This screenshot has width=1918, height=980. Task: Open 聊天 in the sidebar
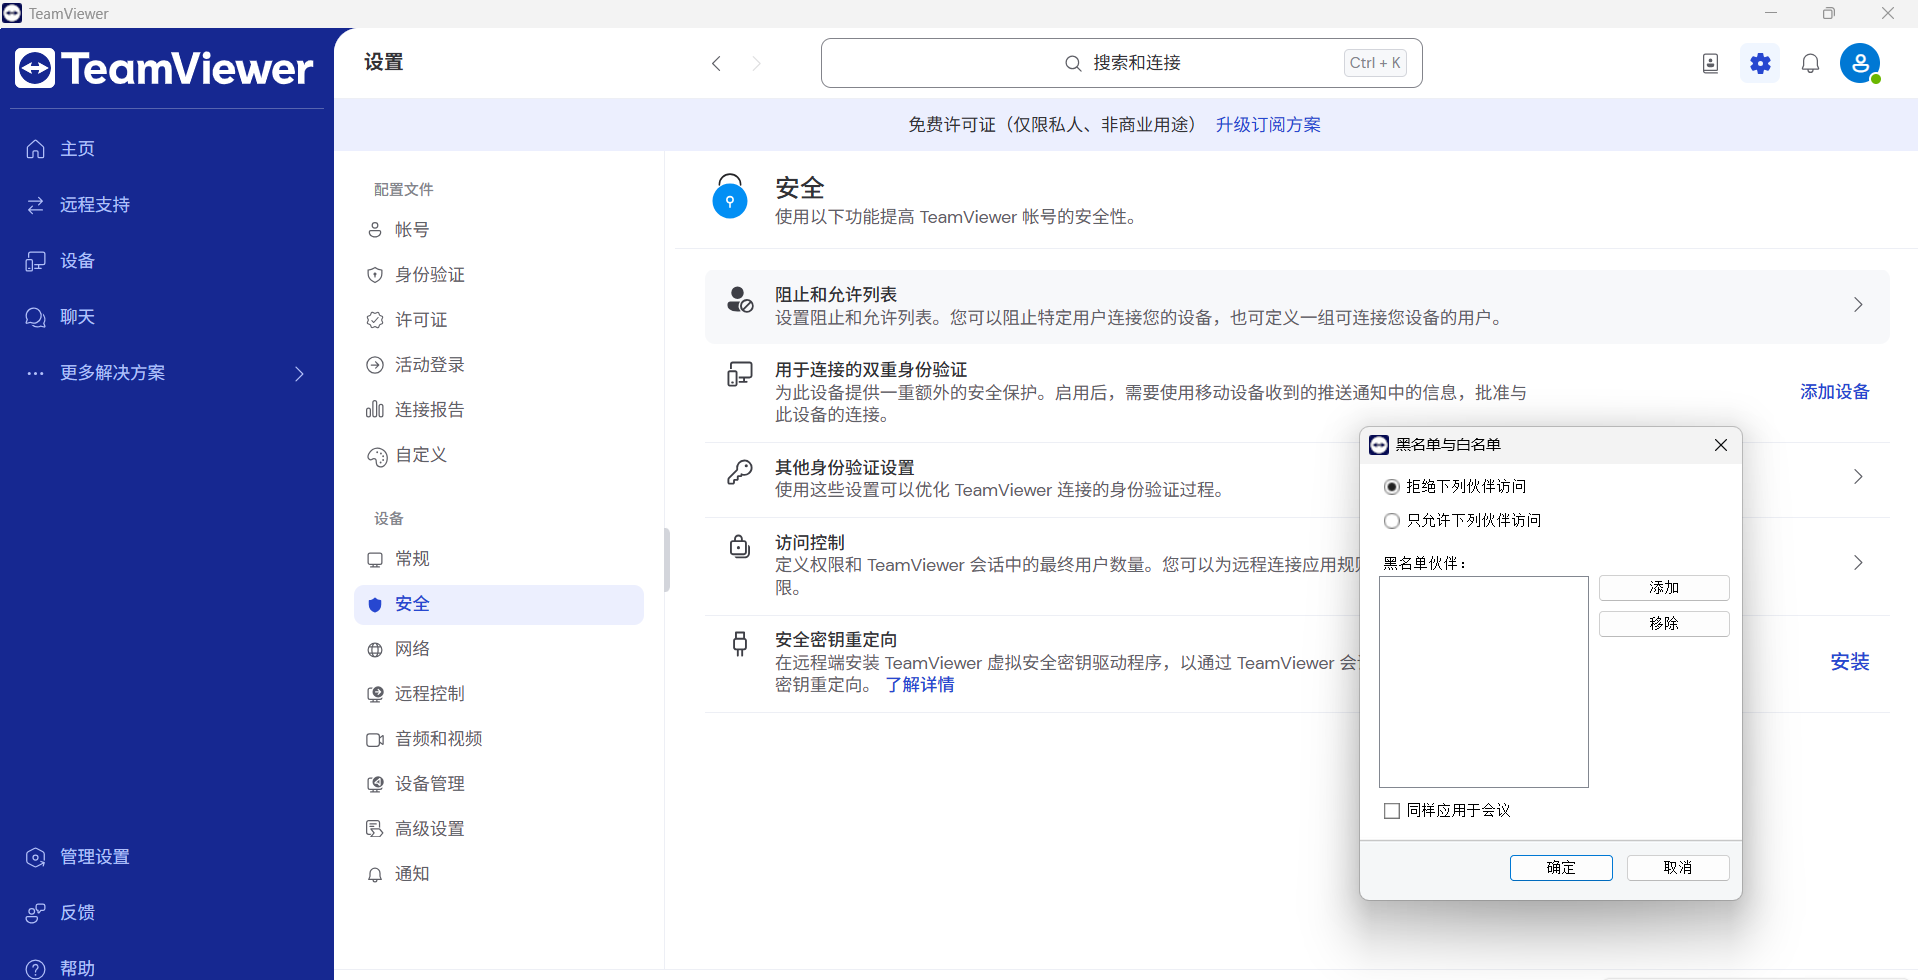[166, 317]
